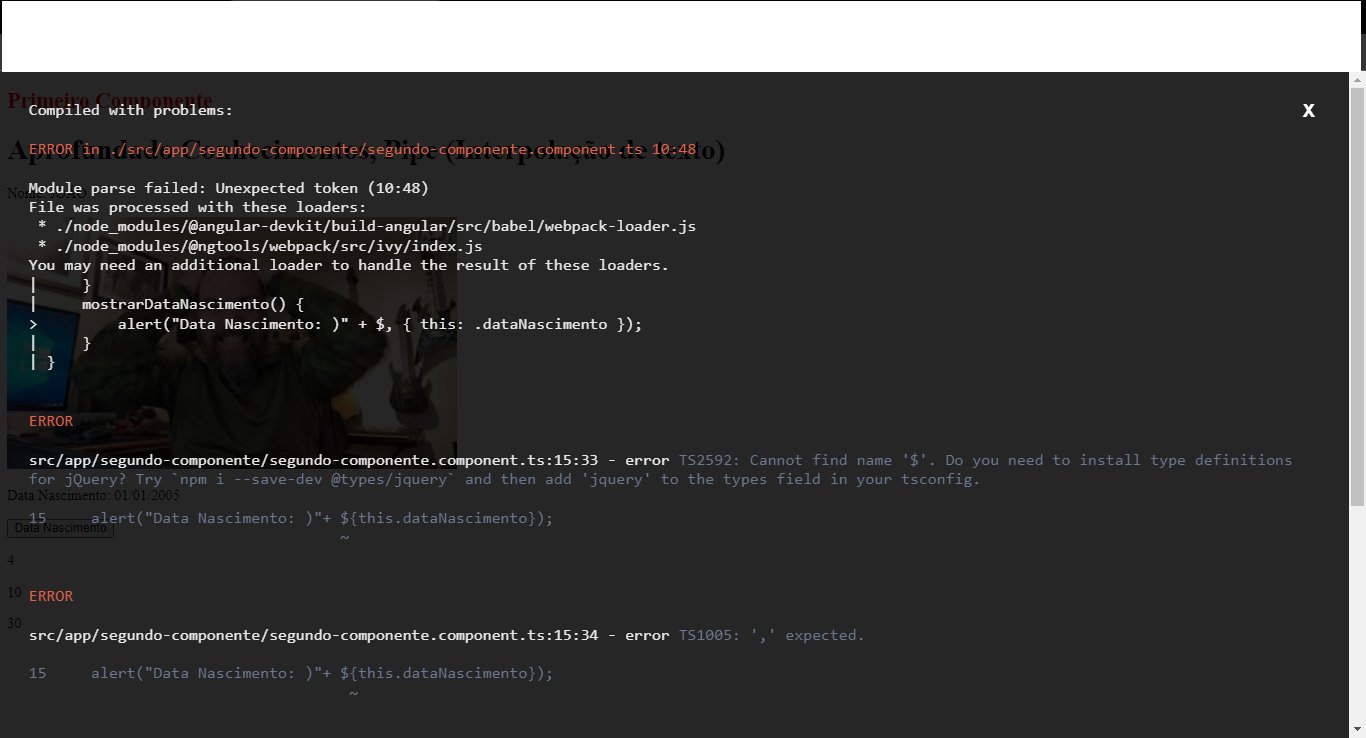Image resolution: width=1366 pixels, height=738 pixels.
Task: Click line 15 alert code under TS2592 error
Action: point(290,518)
